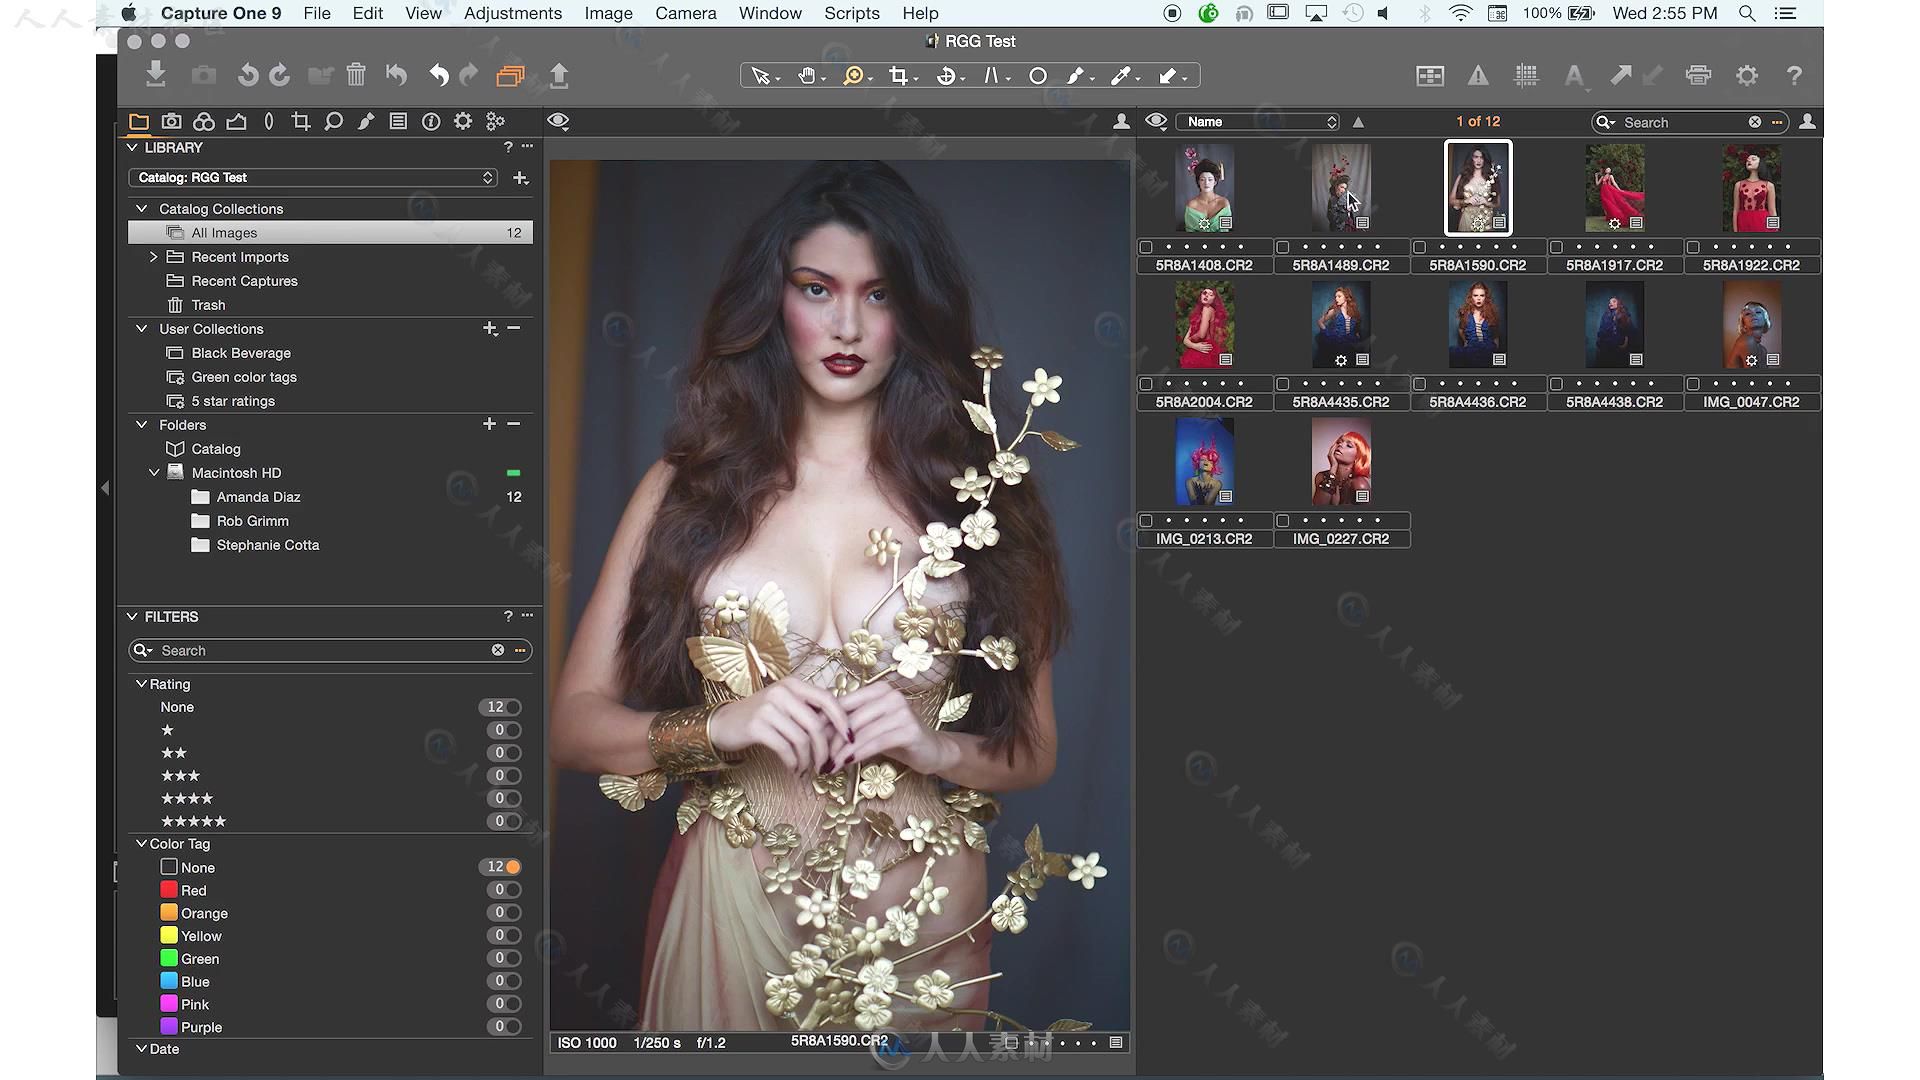Toggle the Loupe view mode

coord(853,75)
